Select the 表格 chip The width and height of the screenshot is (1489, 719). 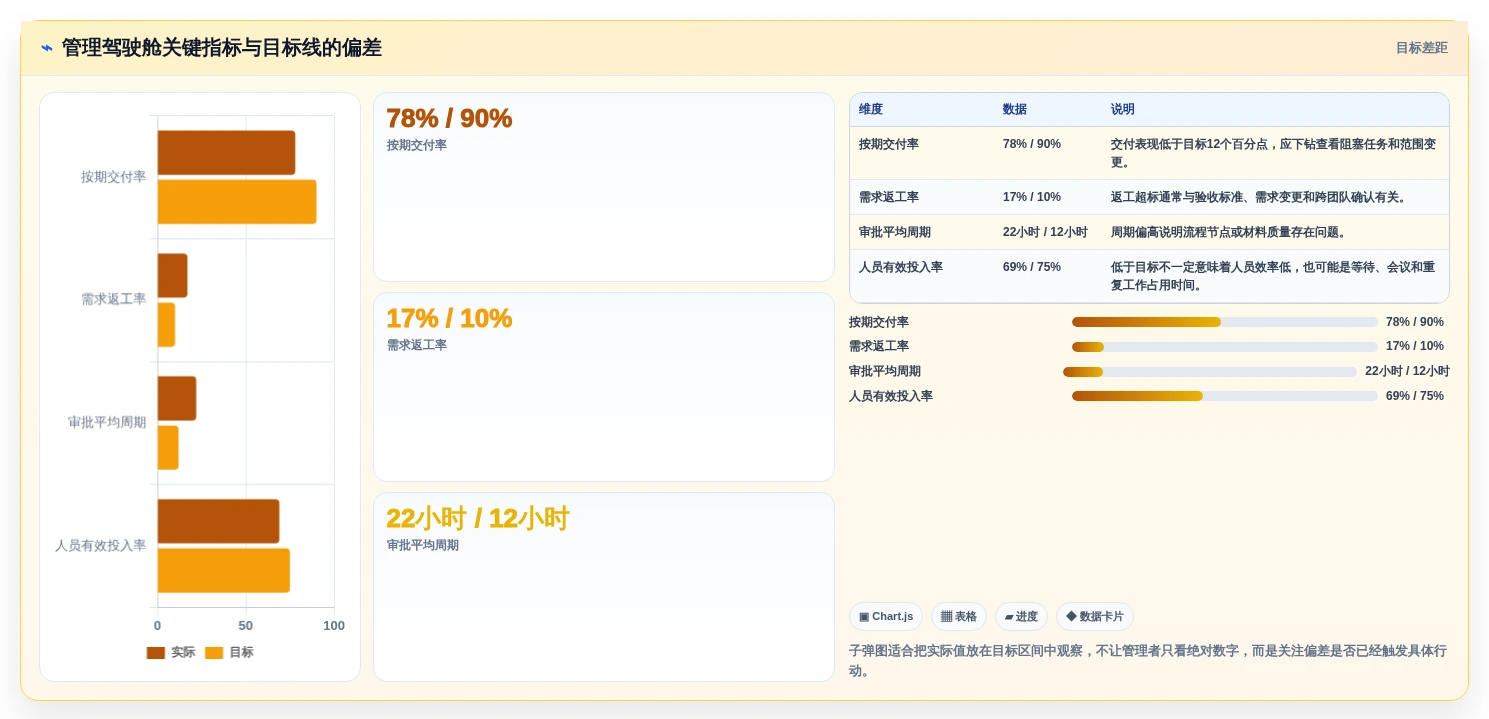958,617
